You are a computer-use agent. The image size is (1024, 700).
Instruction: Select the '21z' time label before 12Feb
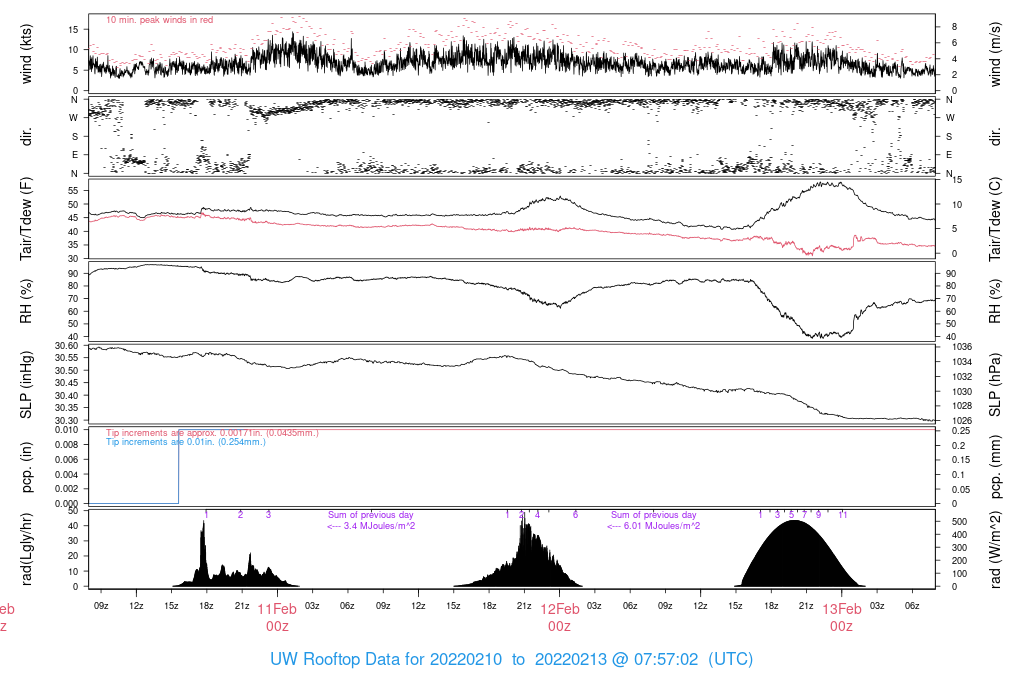click(x=524, y=606)
